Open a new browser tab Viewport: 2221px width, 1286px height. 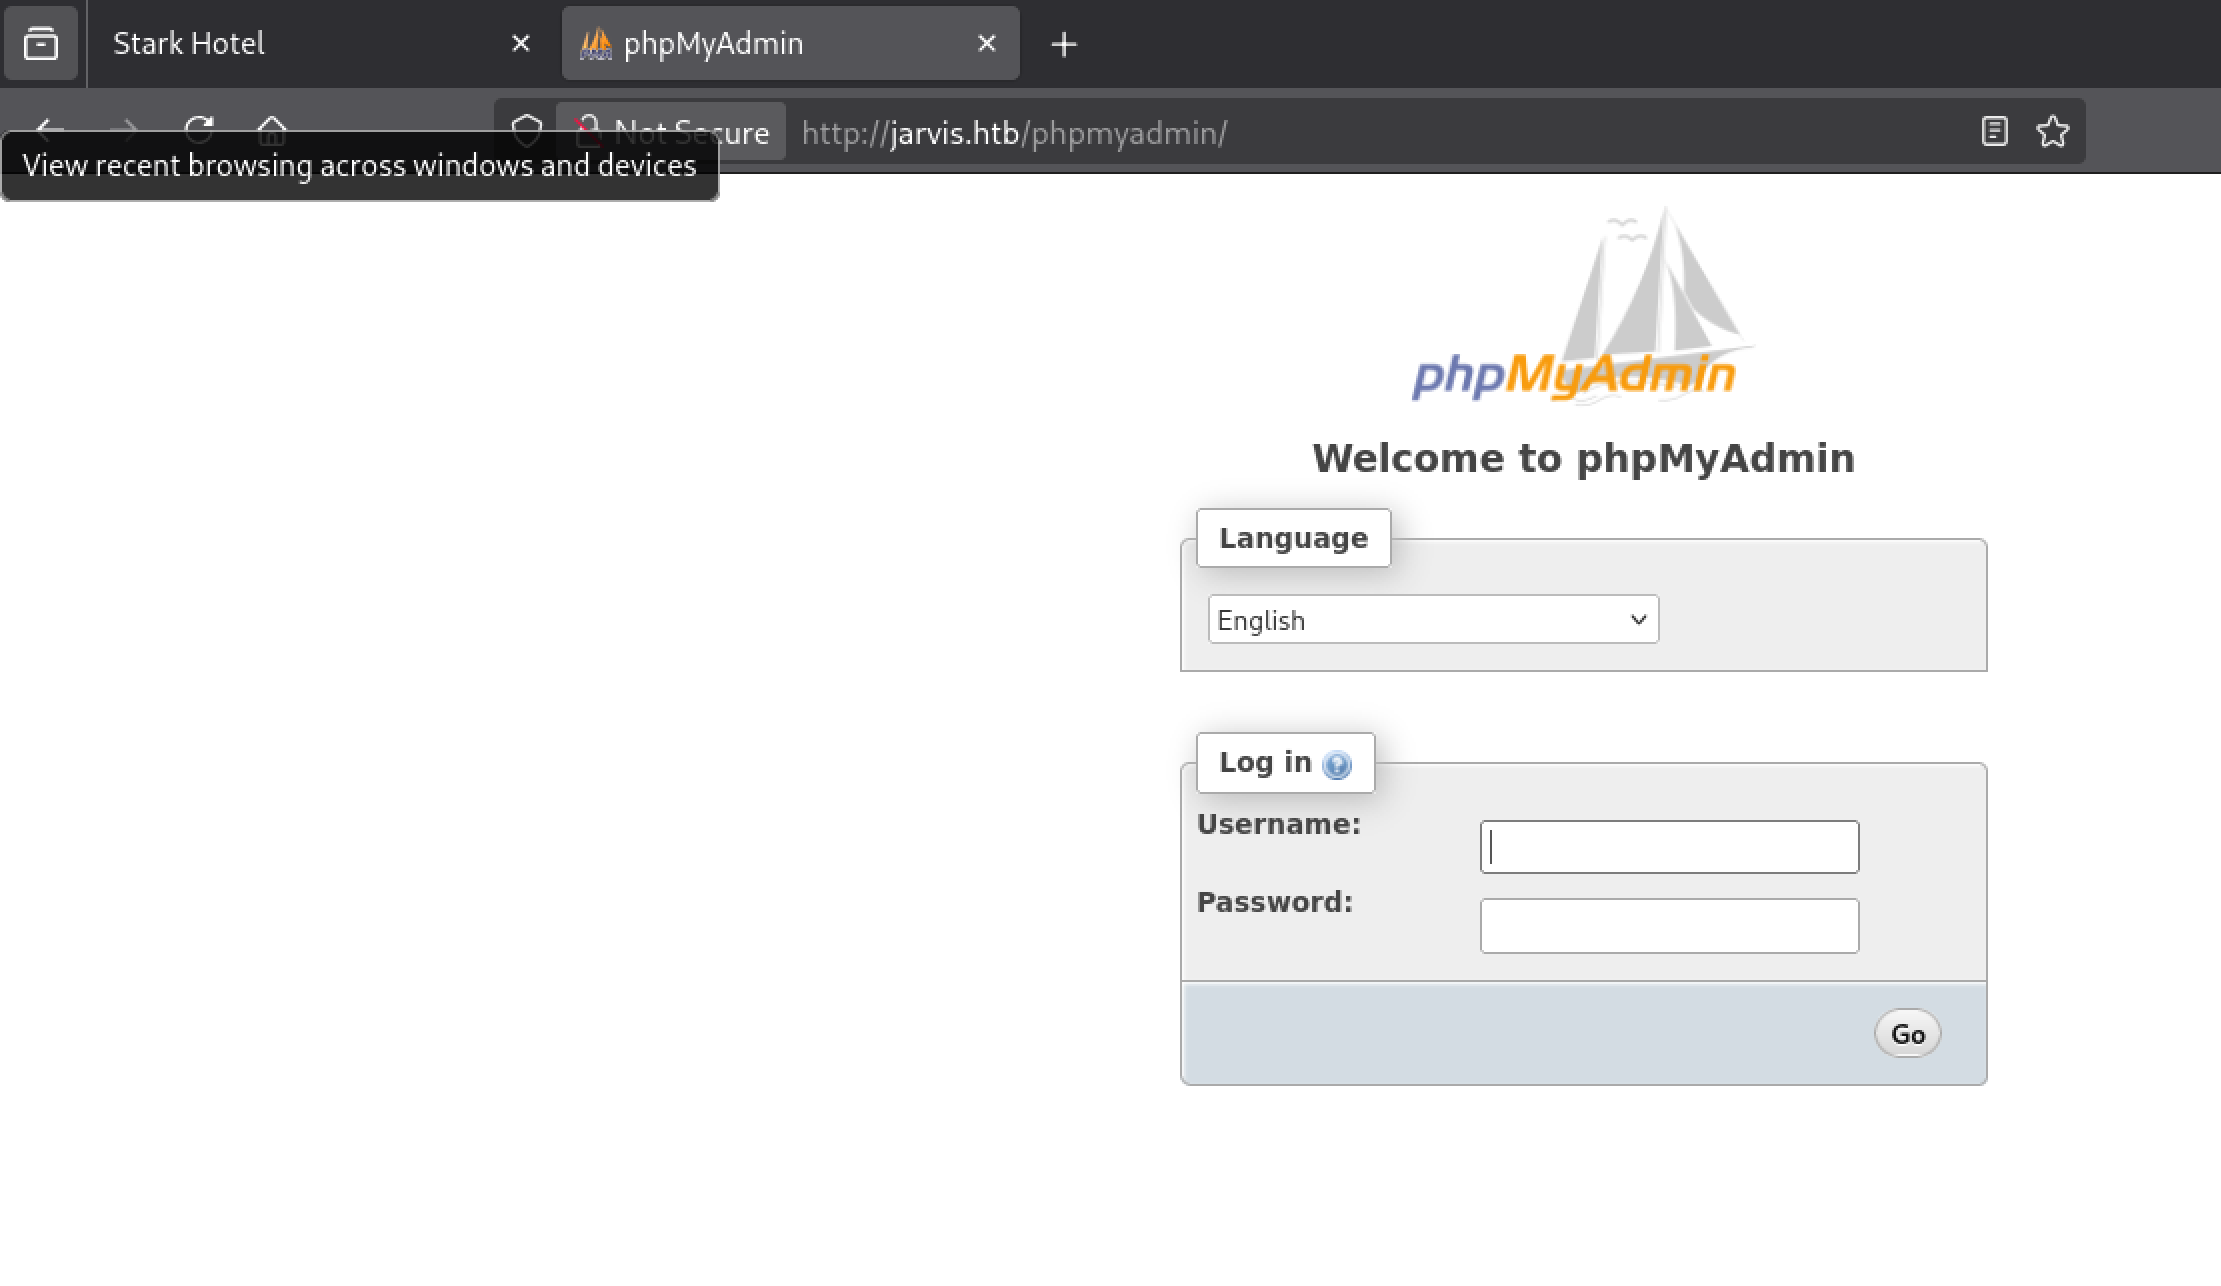tap(1064, 44)
